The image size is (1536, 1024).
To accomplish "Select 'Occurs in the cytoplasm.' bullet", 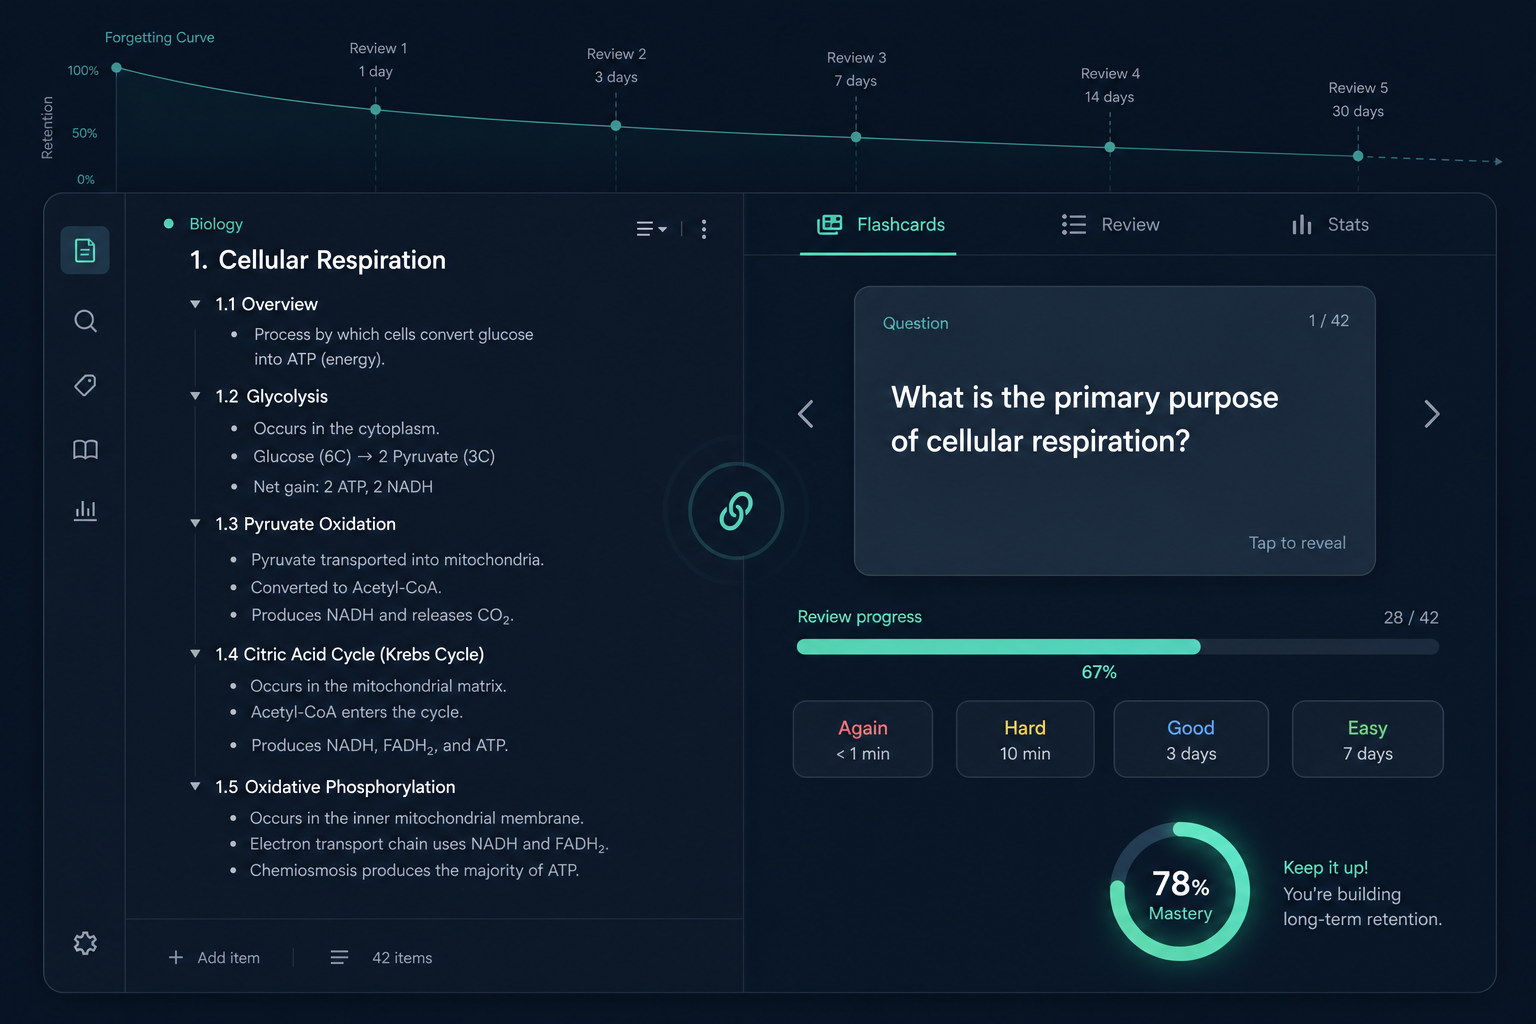I will [346, 428].
